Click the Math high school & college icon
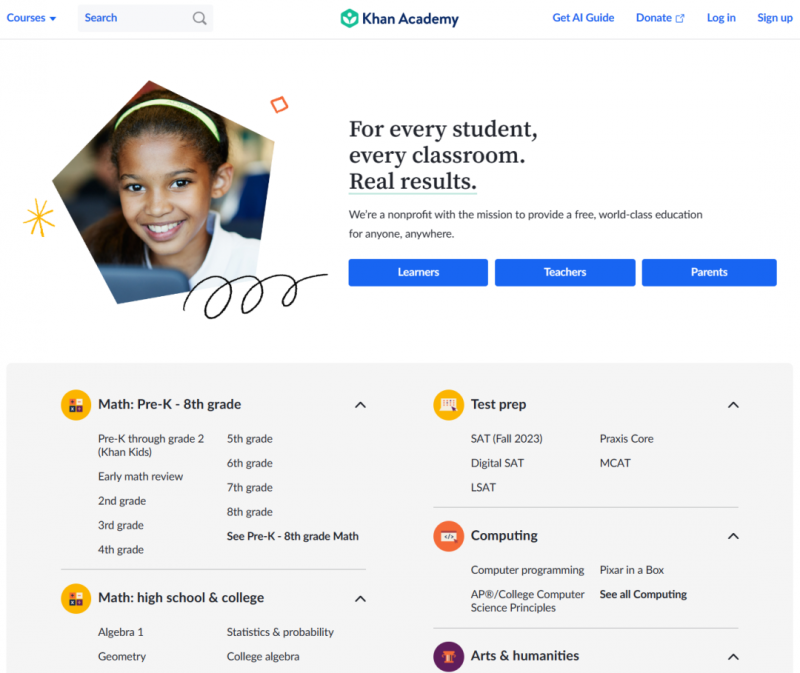Image resolution: width=800 pixels, height=673 pixels. point(76,599)
